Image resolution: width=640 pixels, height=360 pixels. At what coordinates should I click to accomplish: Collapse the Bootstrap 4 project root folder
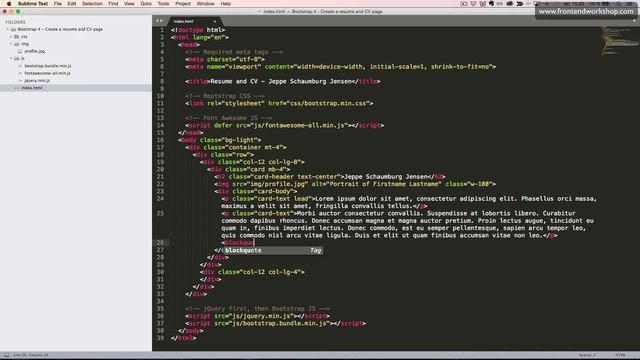point(7,29)
